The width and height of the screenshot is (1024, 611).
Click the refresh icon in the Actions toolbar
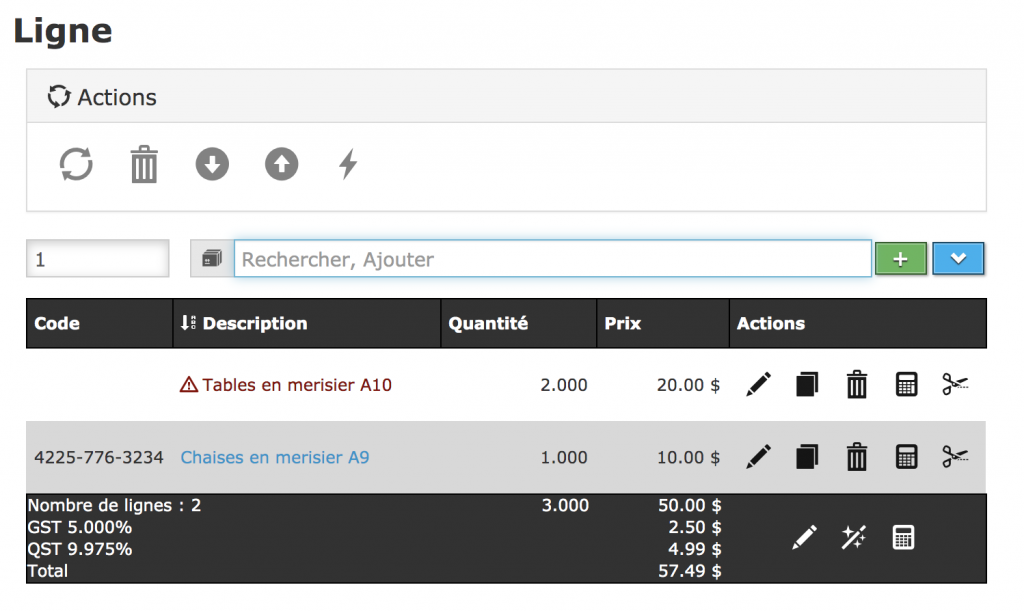pyautogui.click(x=76, y=163)
